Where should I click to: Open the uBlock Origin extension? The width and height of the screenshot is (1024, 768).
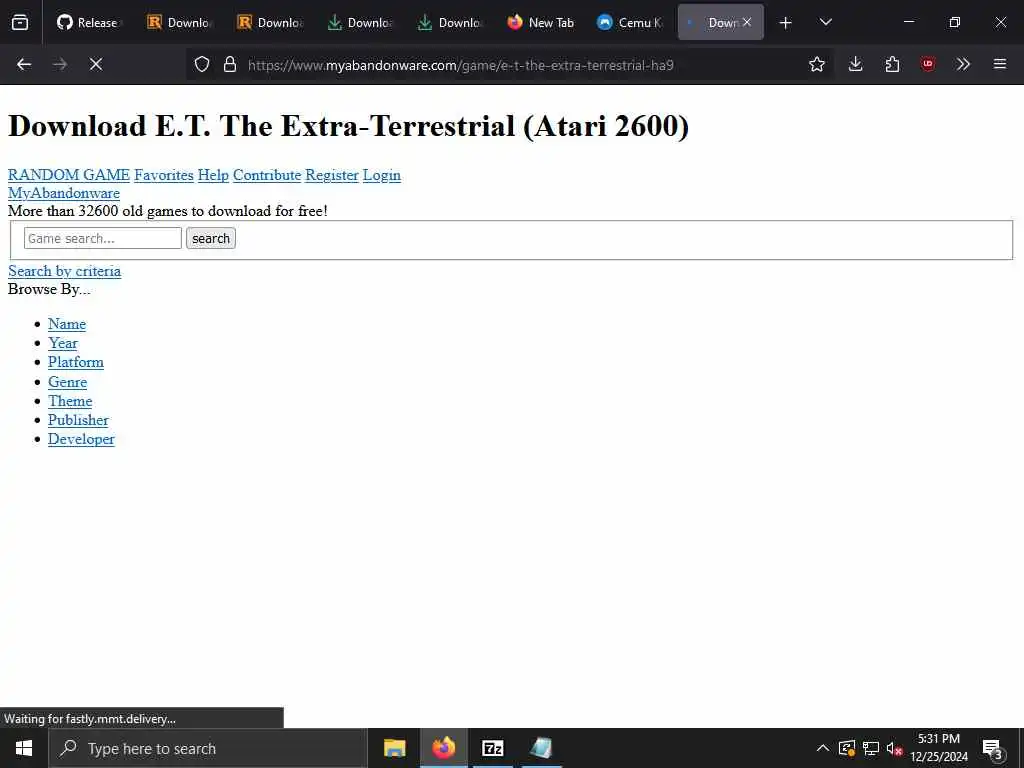[x=928, y=64]
